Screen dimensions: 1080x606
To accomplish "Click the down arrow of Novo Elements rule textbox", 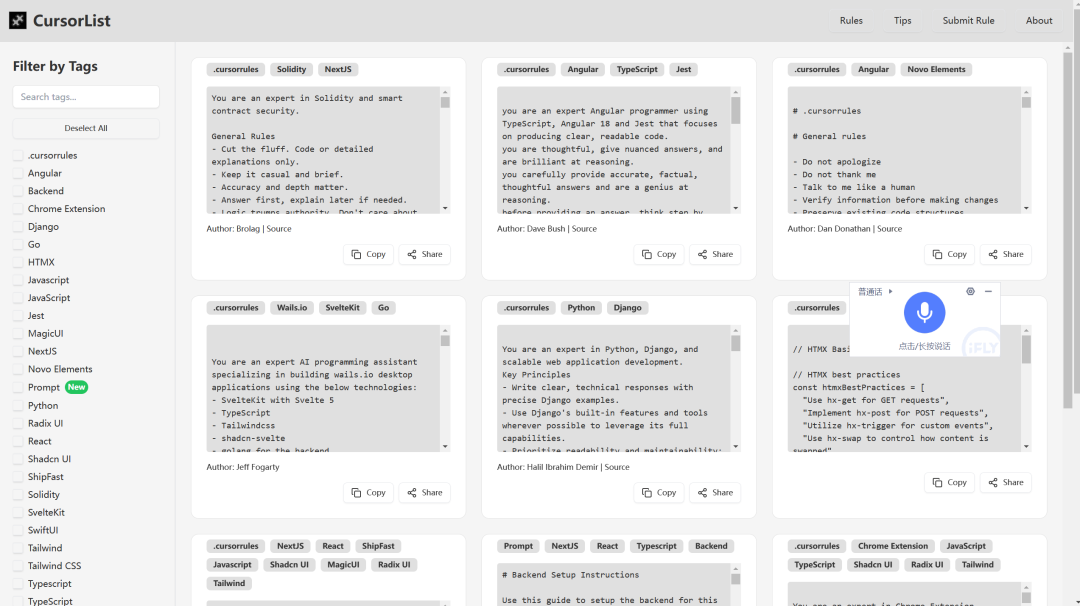I will coord(1026,208).
